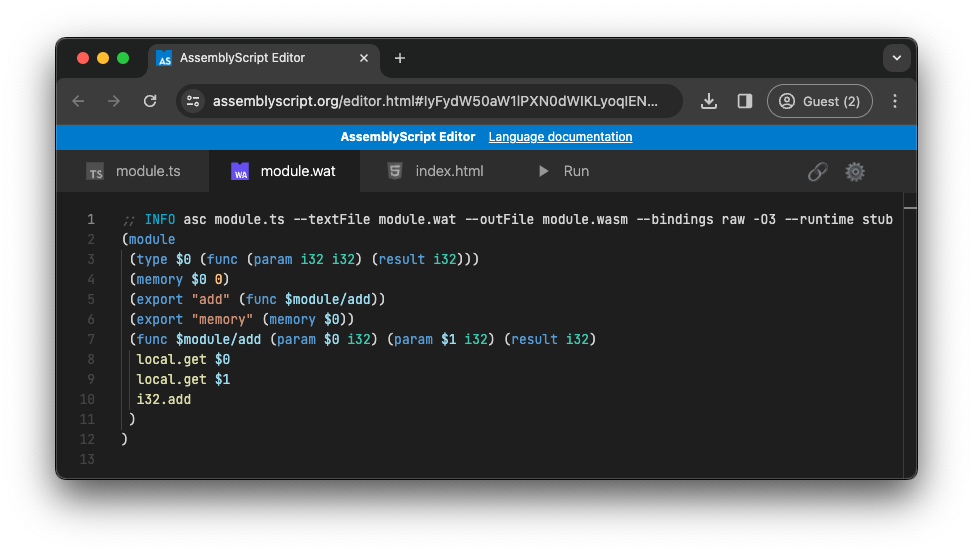
Task: Click the Run play triangle icon
Action: click(544, 171)
